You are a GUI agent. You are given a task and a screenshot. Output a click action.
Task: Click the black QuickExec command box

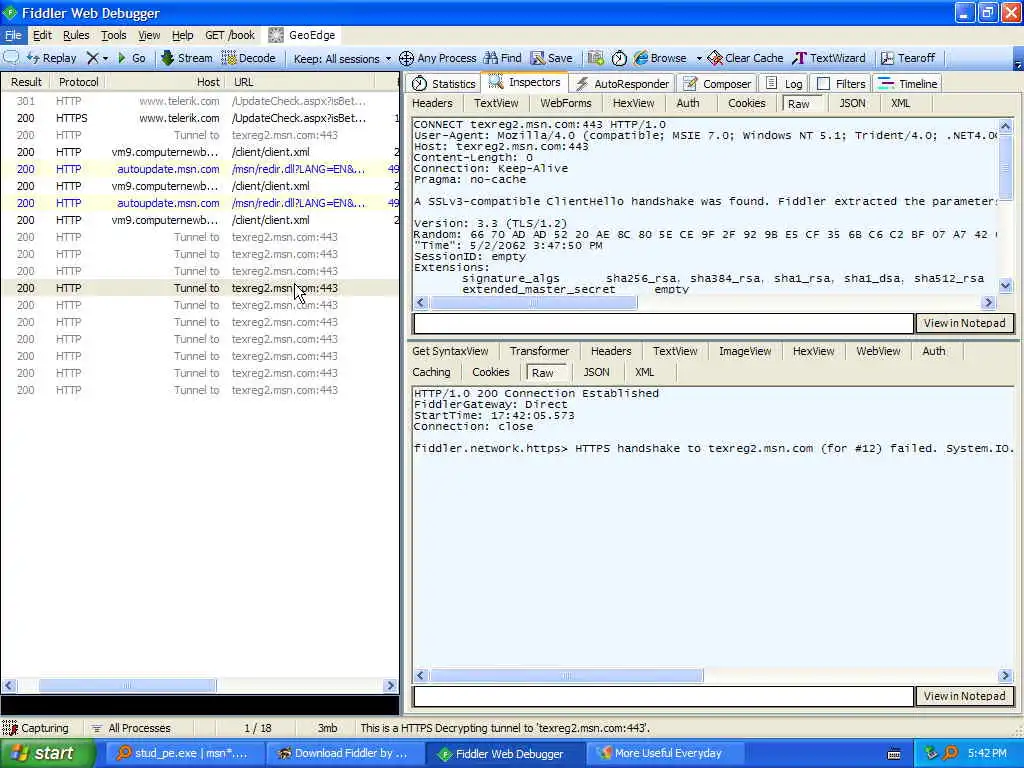[x=200, y=705]
